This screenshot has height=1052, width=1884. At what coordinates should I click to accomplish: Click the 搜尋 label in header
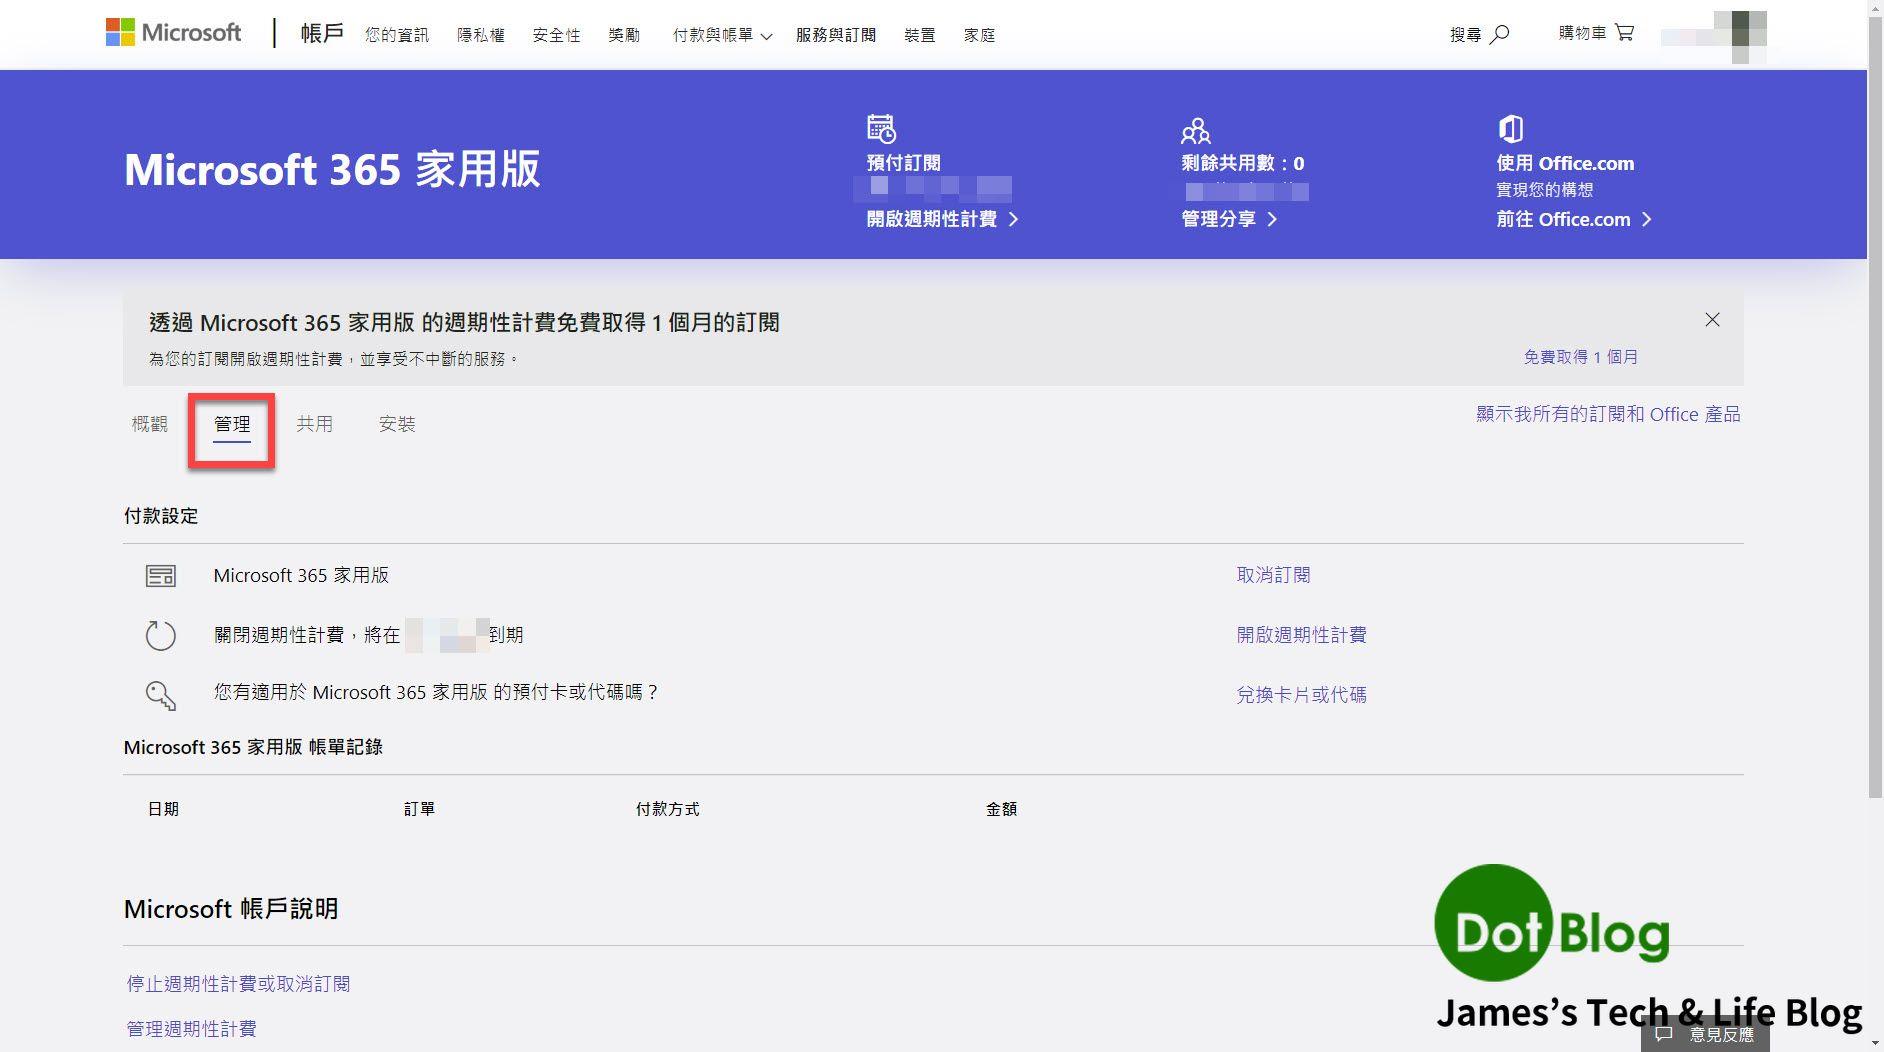pyautogui.click(x=1465, y=35)
